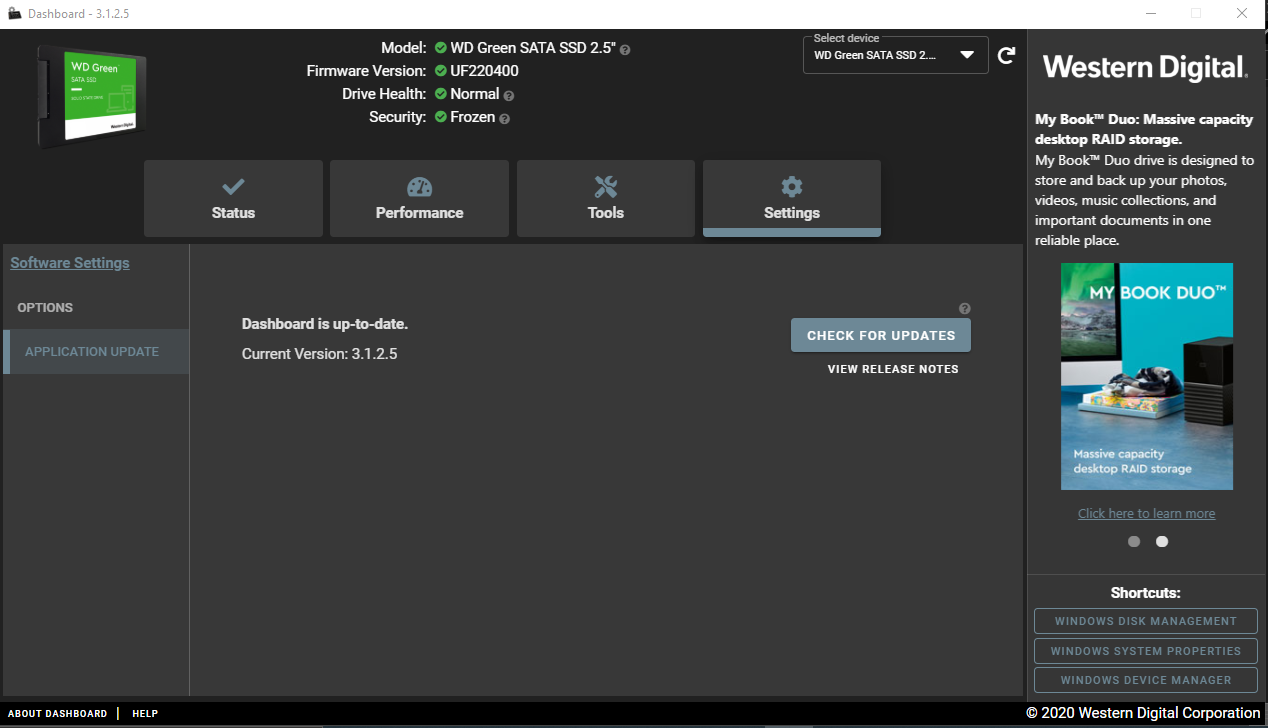Click the refresh device list icon
The height and width of the screenshot is (728, 1268).
click(1006, 55)
